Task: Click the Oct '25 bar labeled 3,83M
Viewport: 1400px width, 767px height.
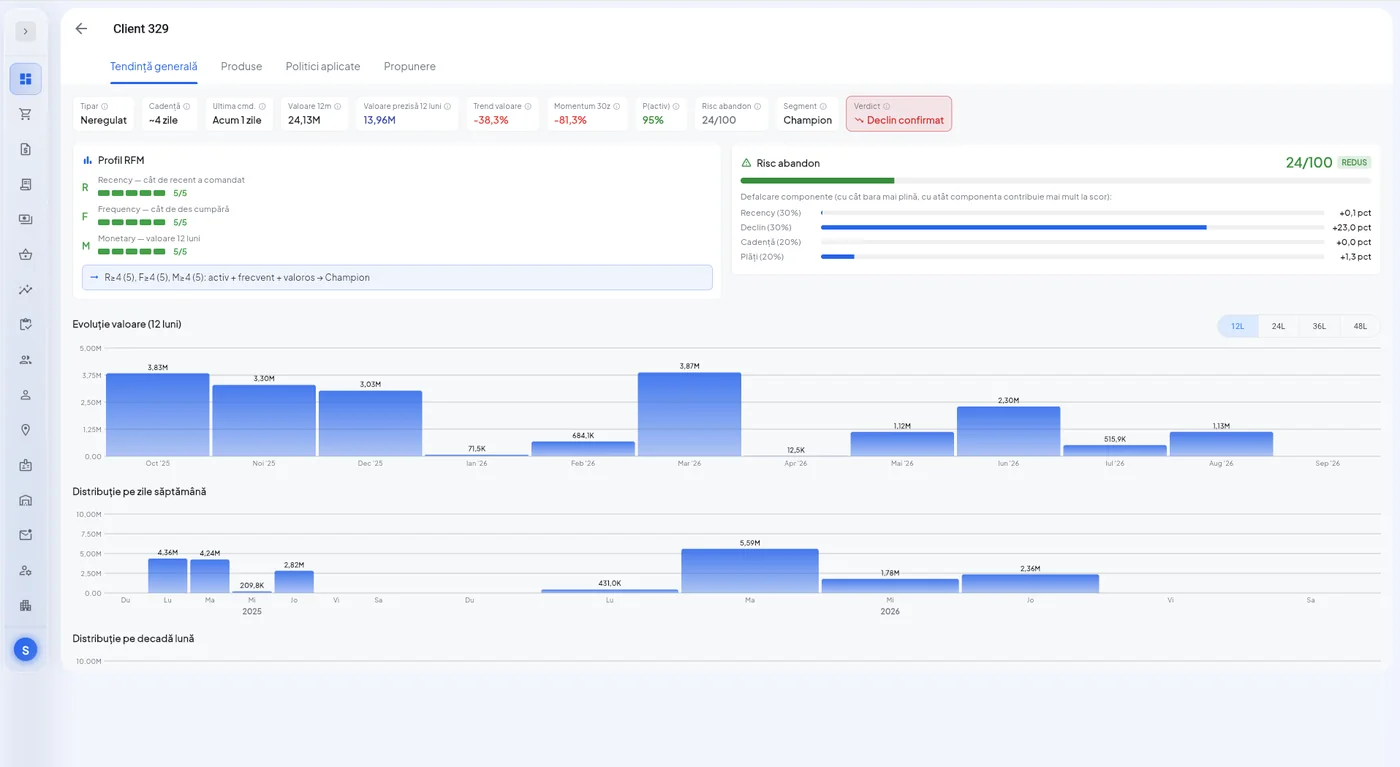Action: tap(158, 414)
